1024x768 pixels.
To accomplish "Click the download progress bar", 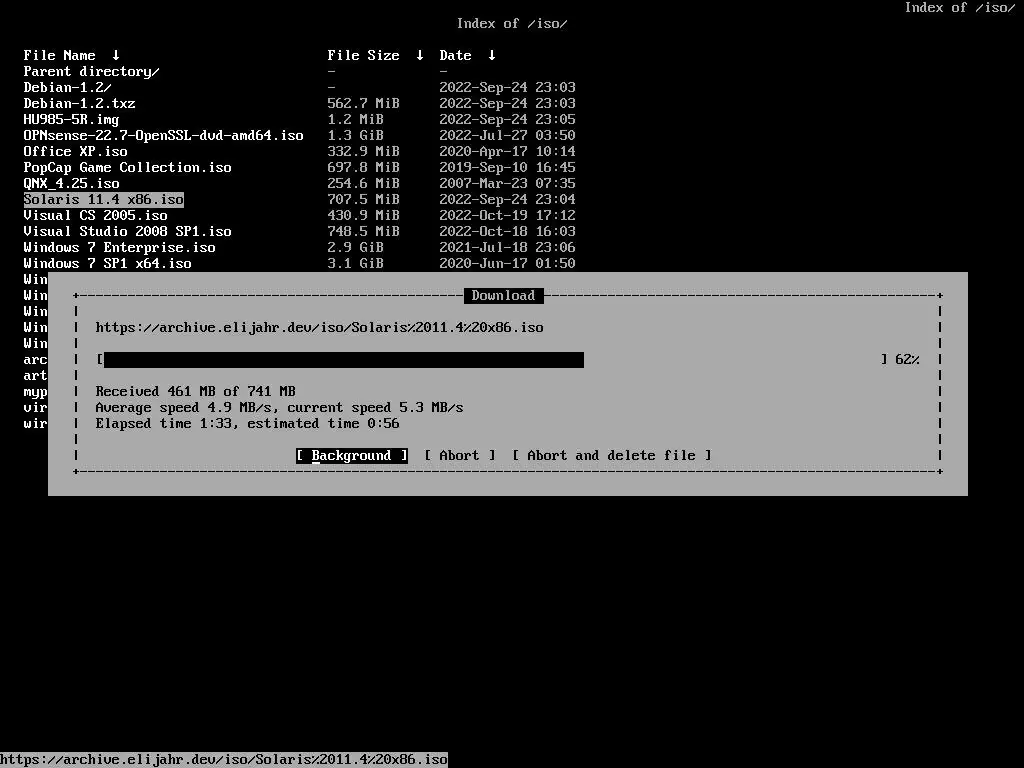I will (x=492, y=359).
